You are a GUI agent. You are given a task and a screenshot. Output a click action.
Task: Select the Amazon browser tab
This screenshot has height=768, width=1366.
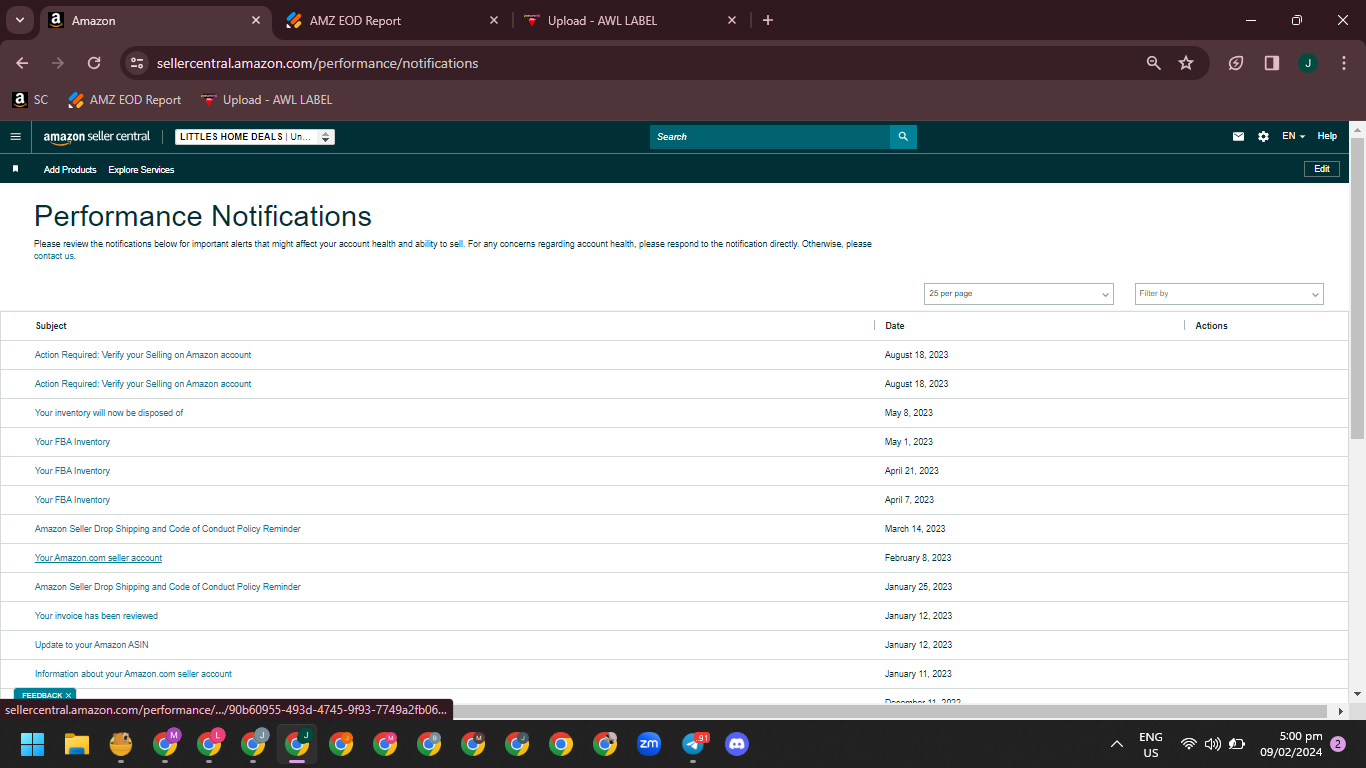click(155, 20)
